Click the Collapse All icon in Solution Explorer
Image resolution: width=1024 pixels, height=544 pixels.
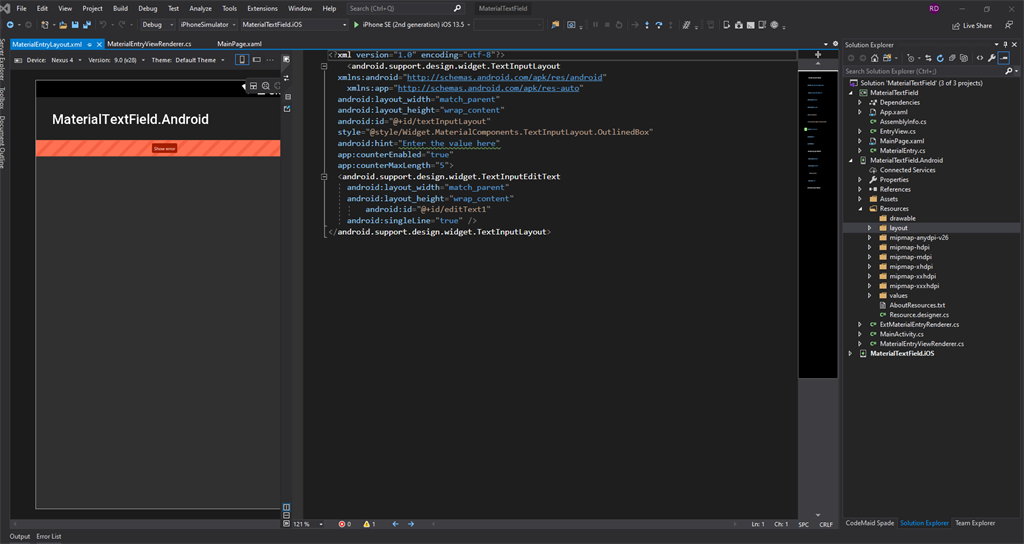952,58
